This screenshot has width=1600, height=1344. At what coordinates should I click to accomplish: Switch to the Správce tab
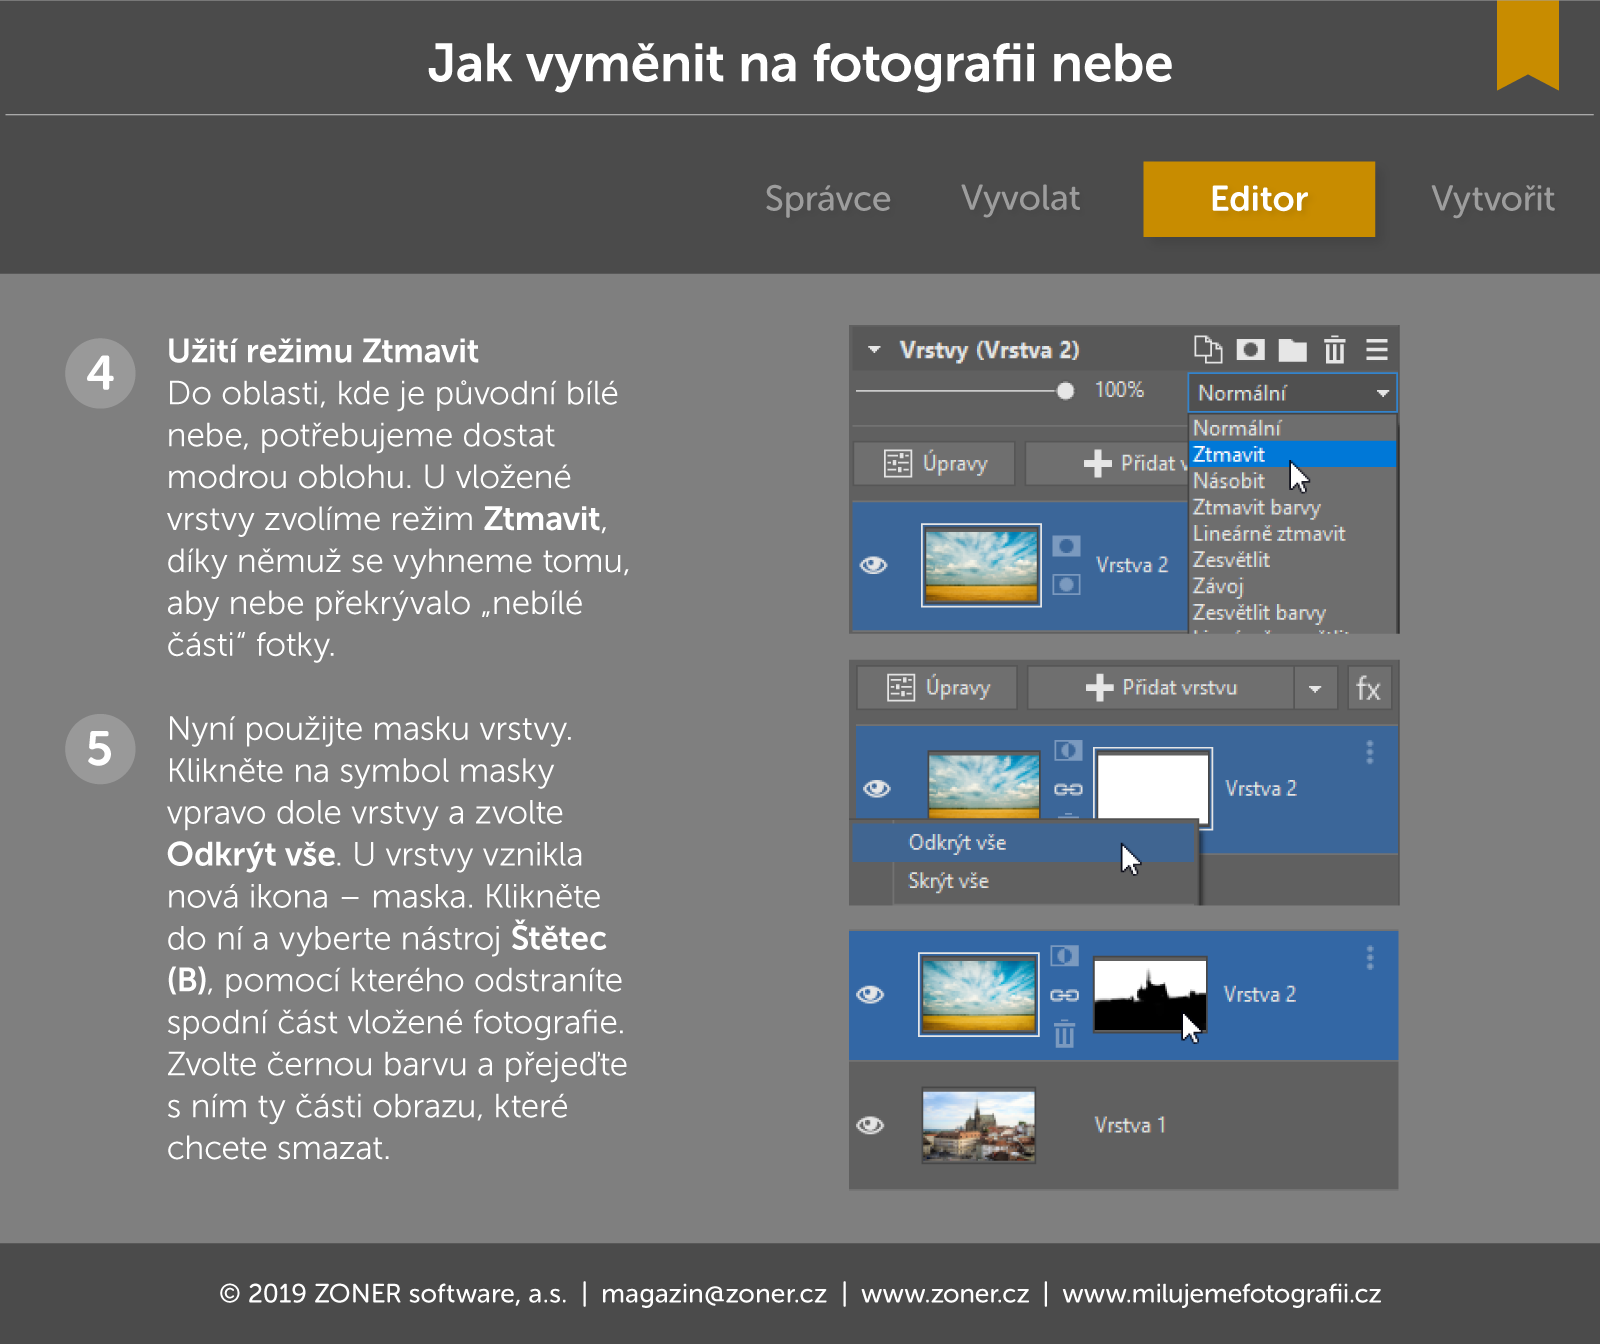[x=828, y=199]
